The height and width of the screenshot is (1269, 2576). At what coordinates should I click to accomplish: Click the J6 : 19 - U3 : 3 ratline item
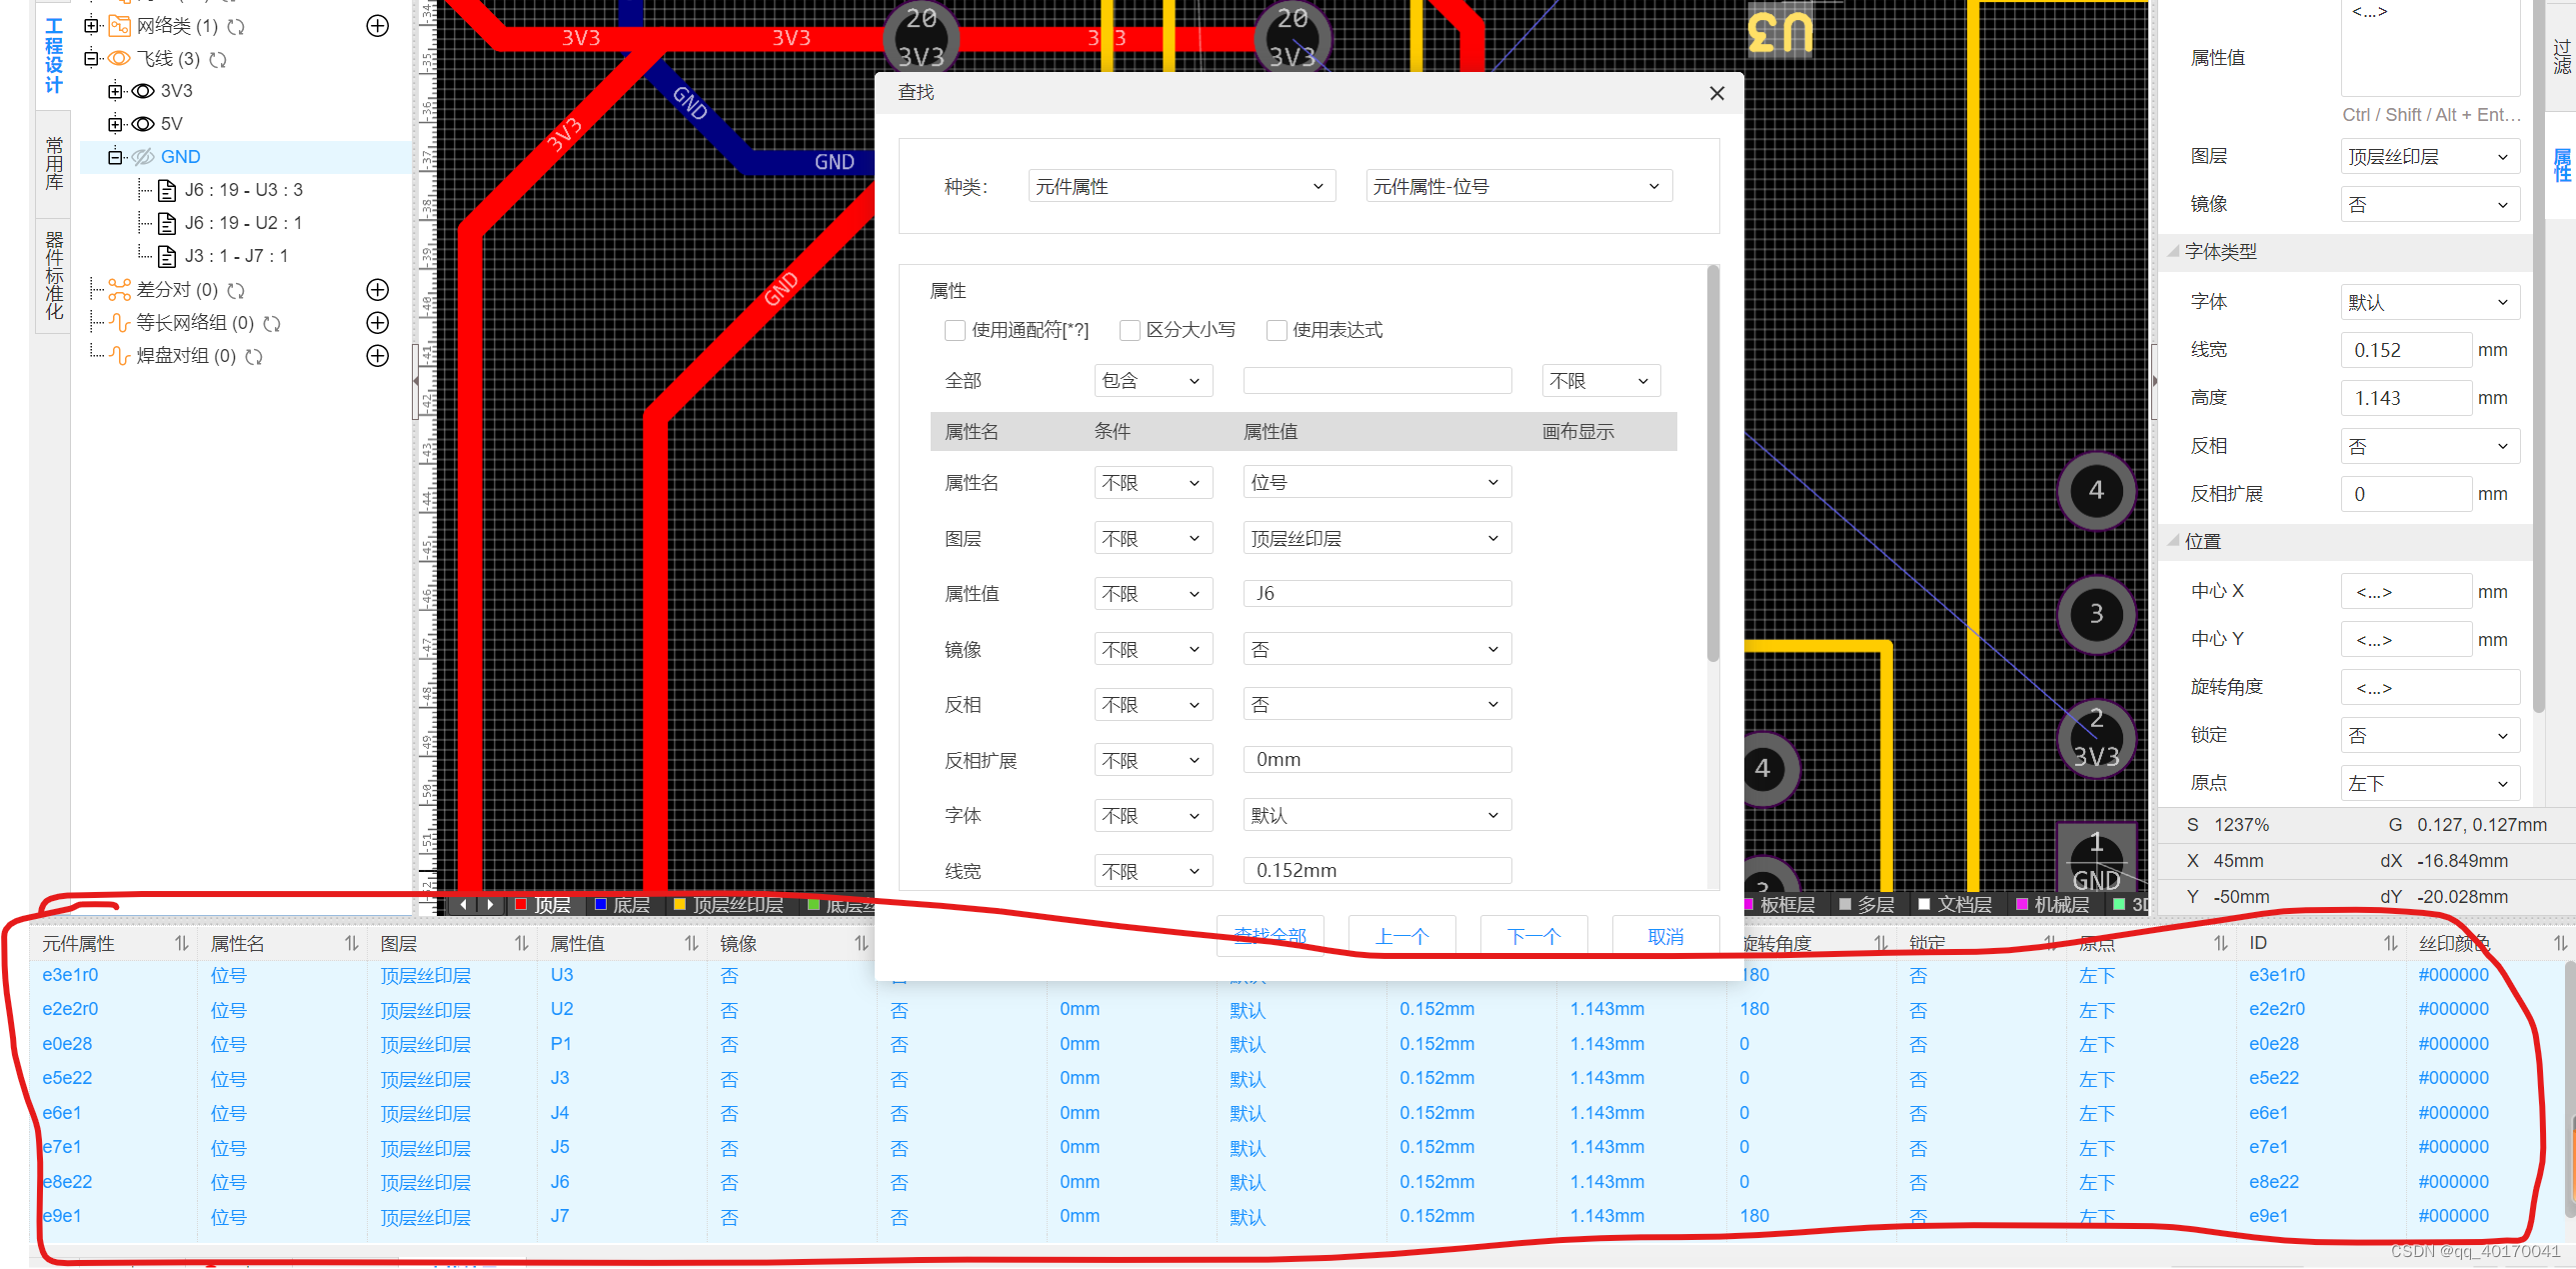click(x=243, y=190)
